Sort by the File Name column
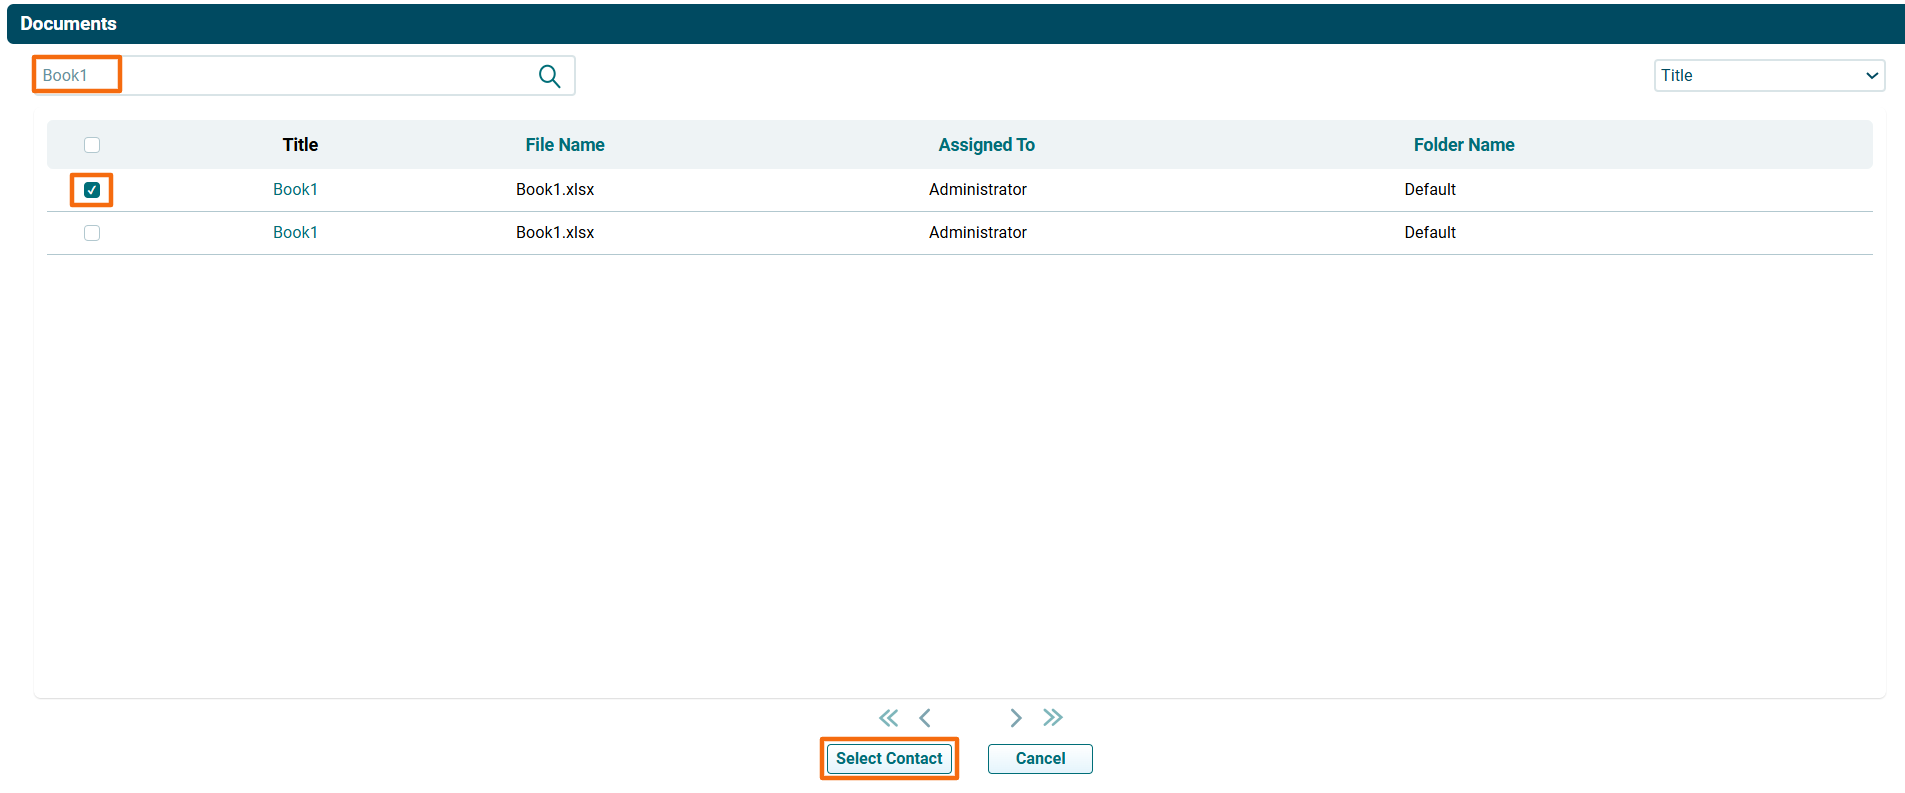 coord(564,145)
